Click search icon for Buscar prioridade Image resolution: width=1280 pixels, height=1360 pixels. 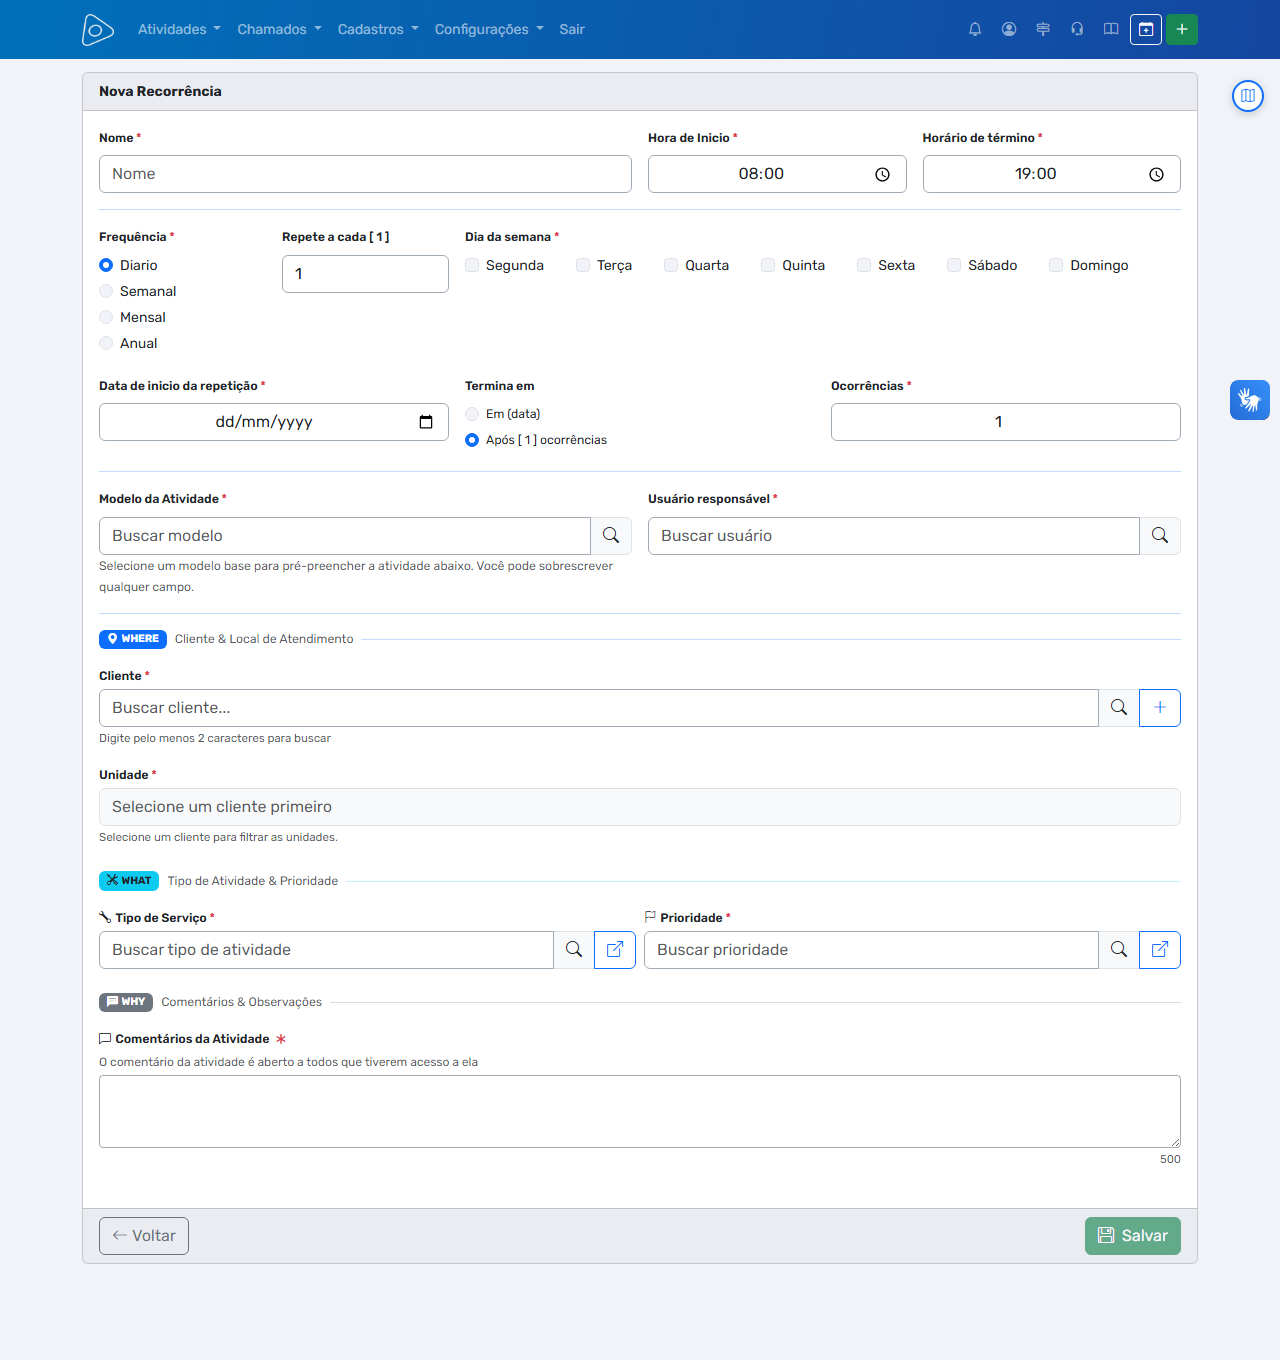pyautogui.click(x=1119, y=950)
